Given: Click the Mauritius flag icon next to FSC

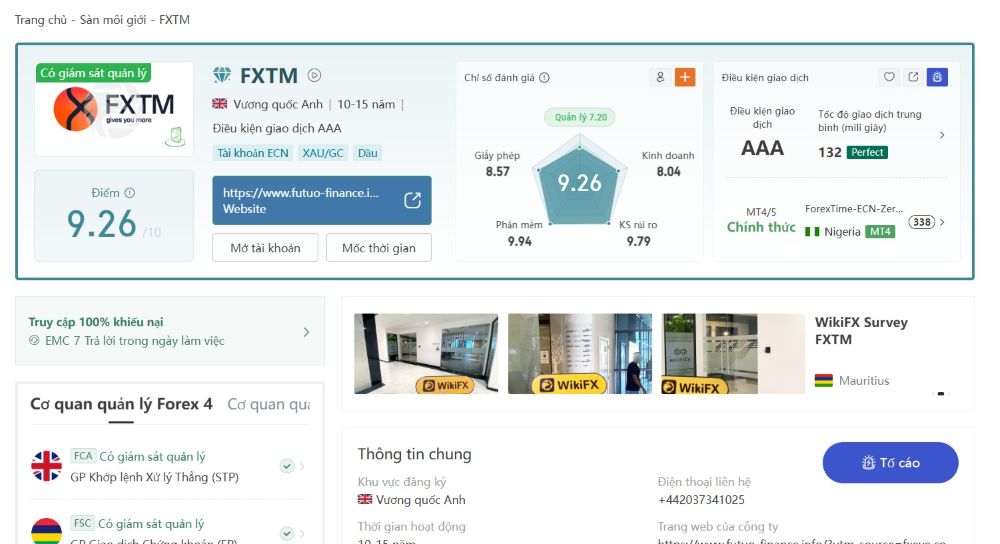Looking at the screenshot, I should (x=47, y=532).
